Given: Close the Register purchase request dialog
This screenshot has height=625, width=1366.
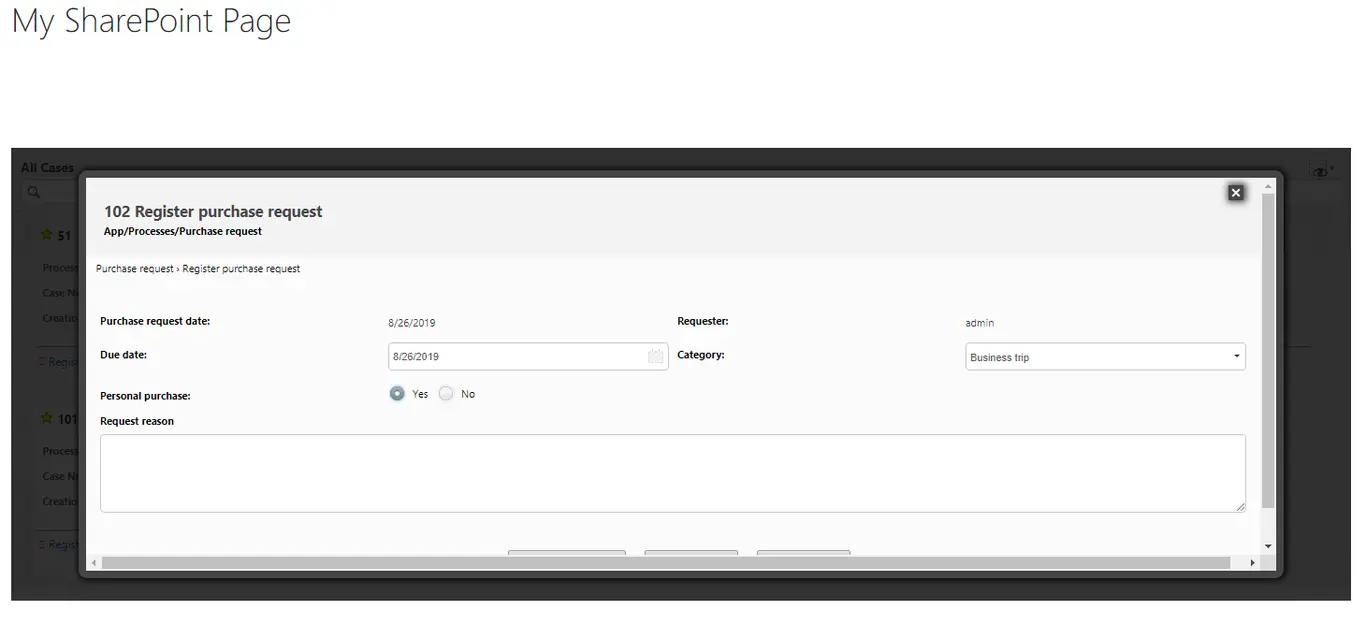Looking at the screenshot, I should coord(1236,193).
